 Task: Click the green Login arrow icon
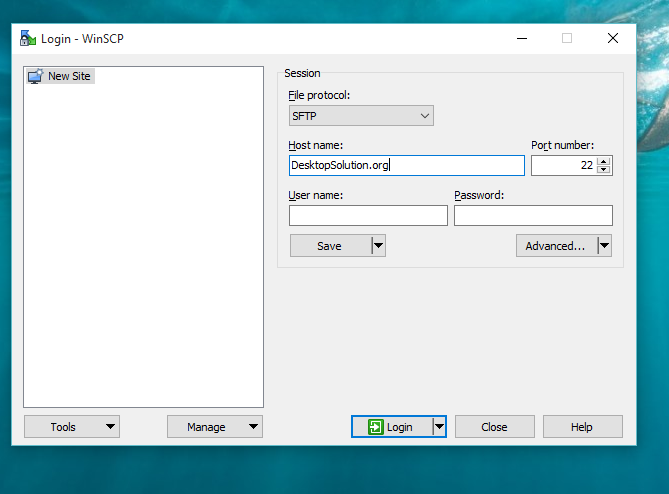tap(375, 427)
